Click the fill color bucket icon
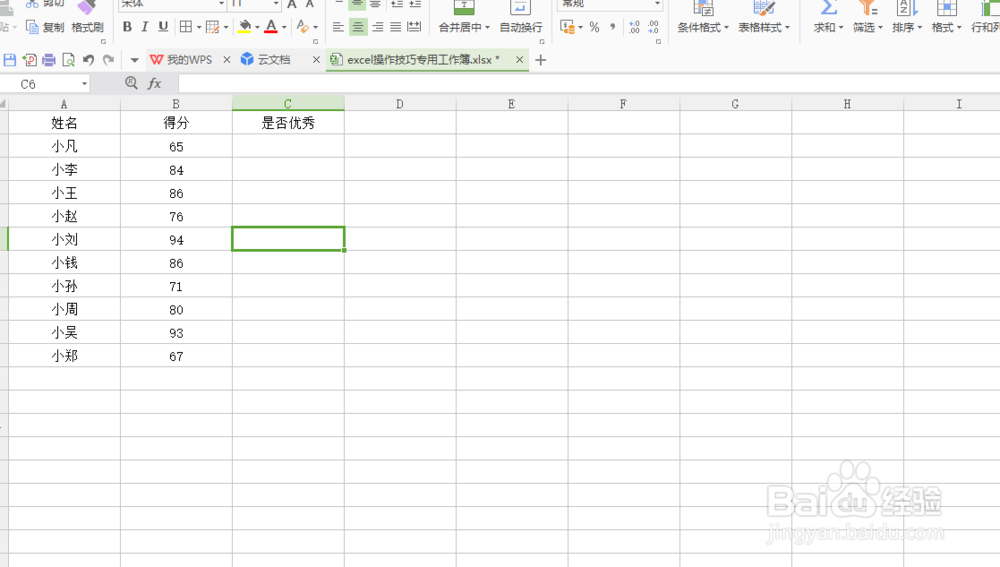This screenshot has height=567, width=1000. click(x=244, y=27)
